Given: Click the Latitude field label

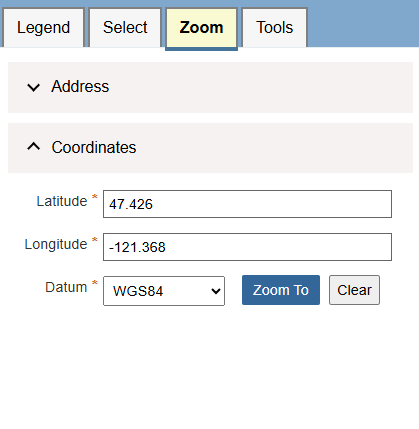Looking at the screenshot, I should click(62, 201).
